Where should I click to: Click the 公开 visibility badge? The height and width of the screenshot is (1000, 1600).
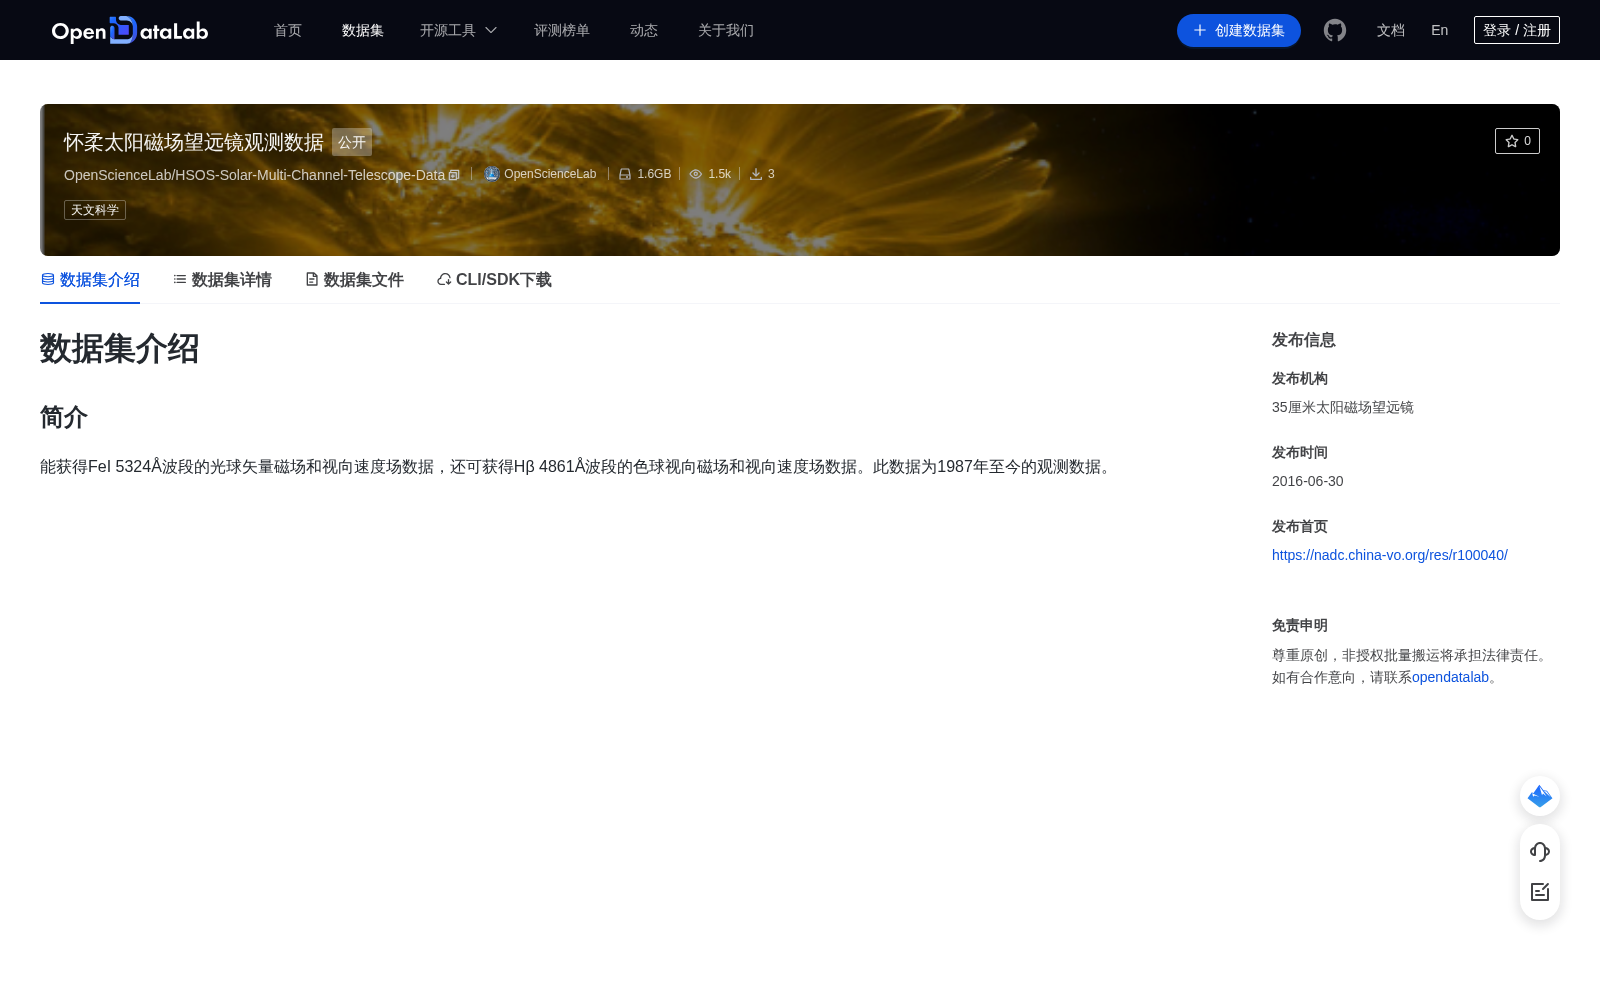tap(352, 142)
